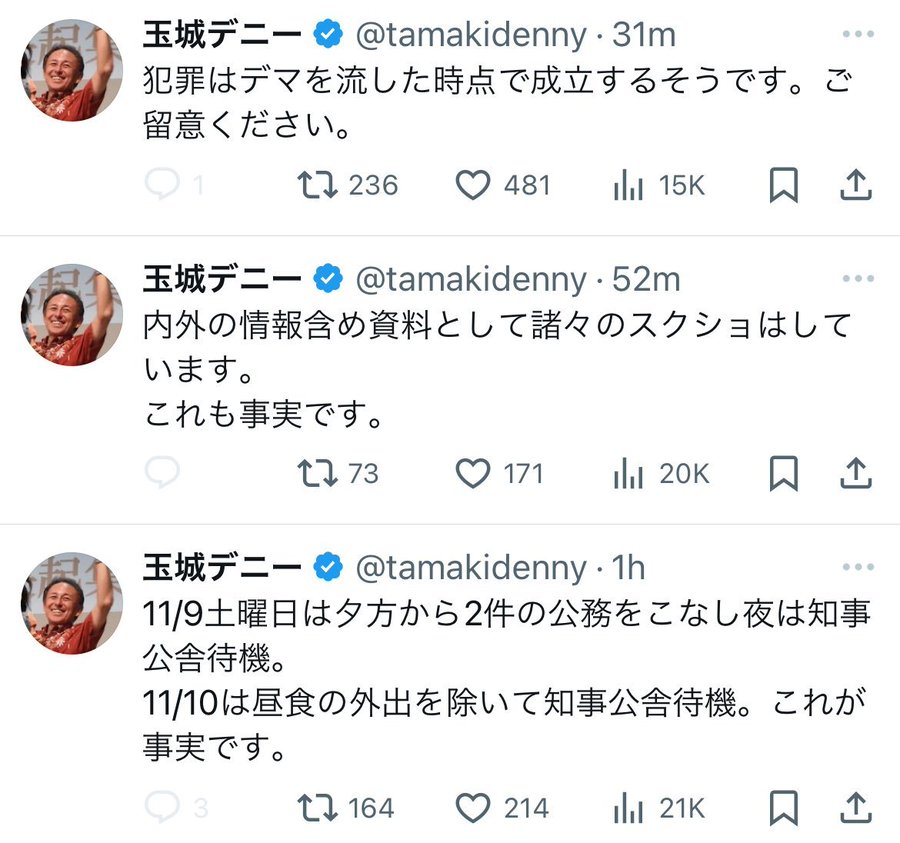Reply to the 31m tweet
The height and width of the screenshot is (843, 900).
coord(162,185)
